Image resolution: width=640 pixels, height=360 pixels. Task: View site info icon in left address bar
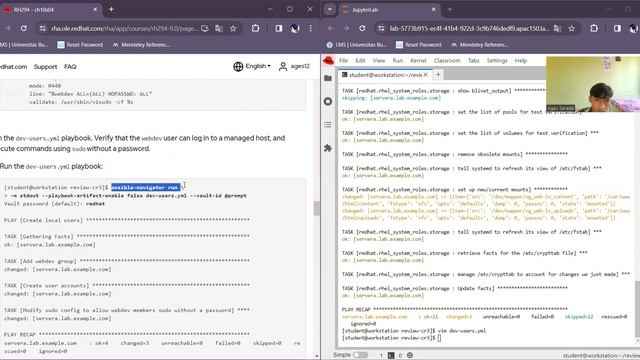click(x=42, y=28)
